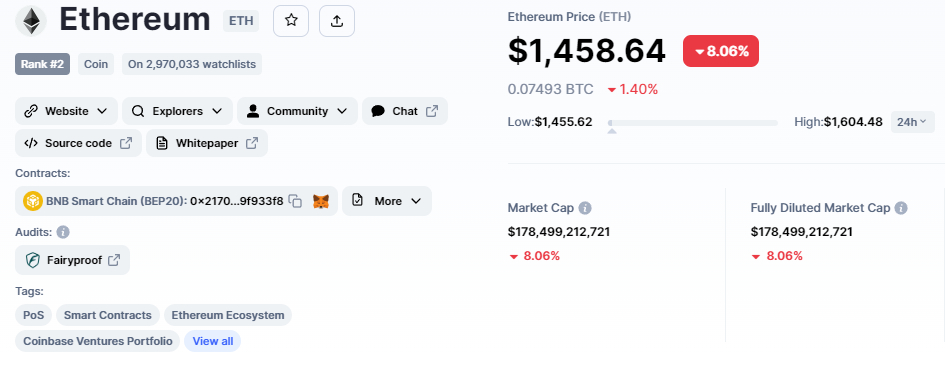Expand the Website dropdown

(x=66, y=111)
